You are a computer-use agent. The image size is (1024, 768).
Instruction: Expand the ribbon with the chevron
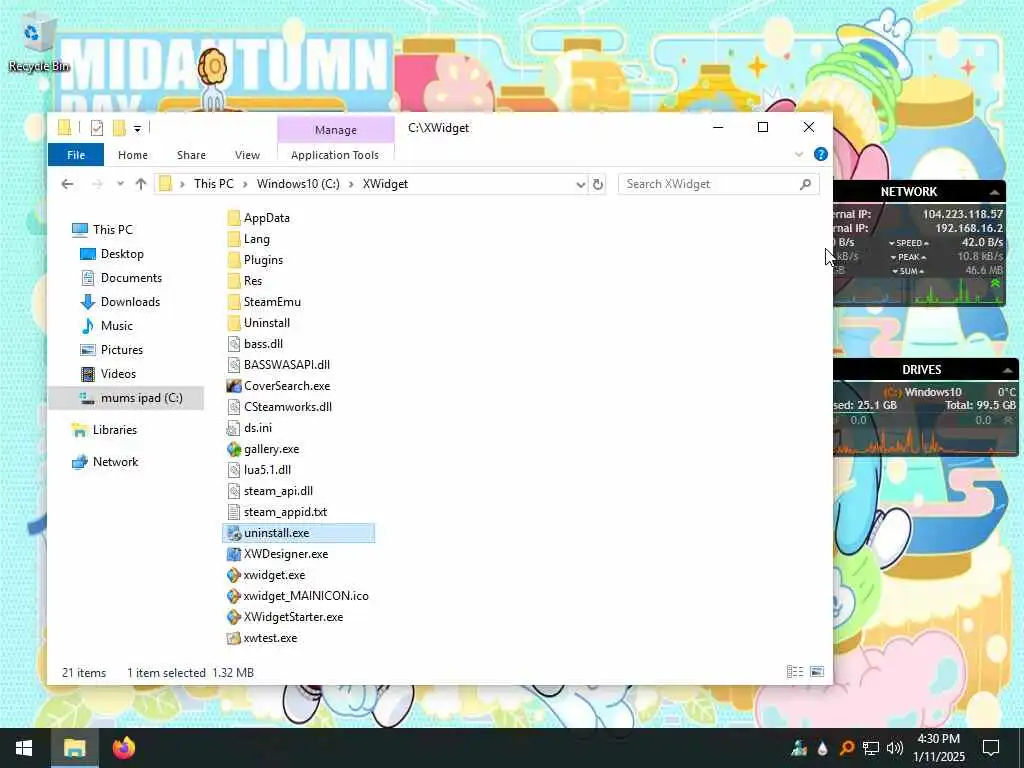[799, 154]
